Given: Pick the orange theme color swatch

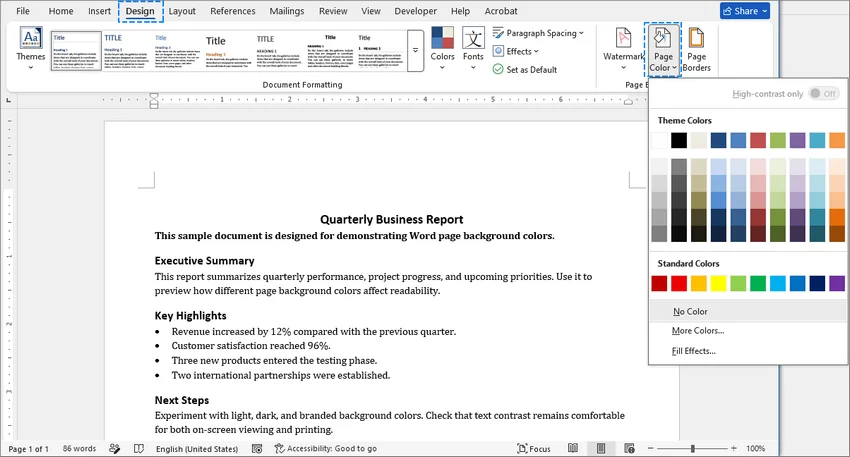Looking at the screenshot, I should pos(836,140).
